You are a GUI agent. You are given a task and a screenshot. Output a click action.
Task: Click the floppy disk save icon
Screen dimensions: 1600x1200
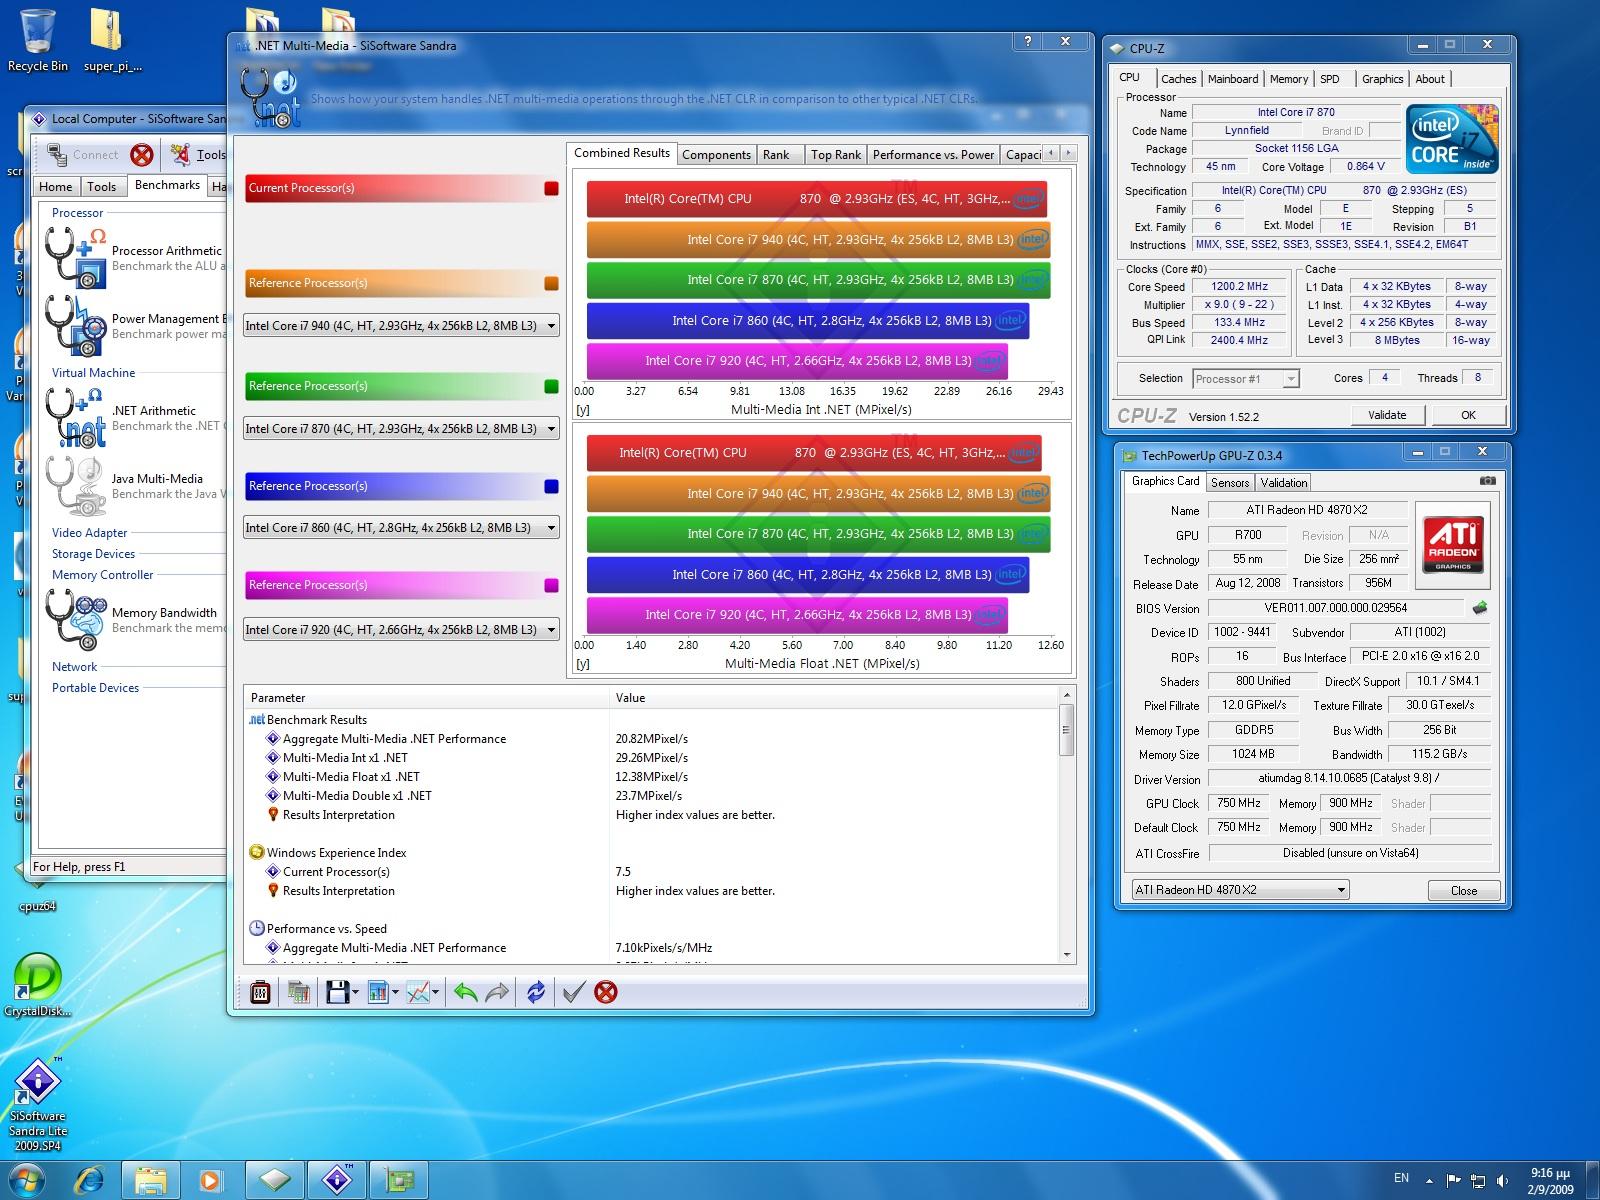(337, 992)
